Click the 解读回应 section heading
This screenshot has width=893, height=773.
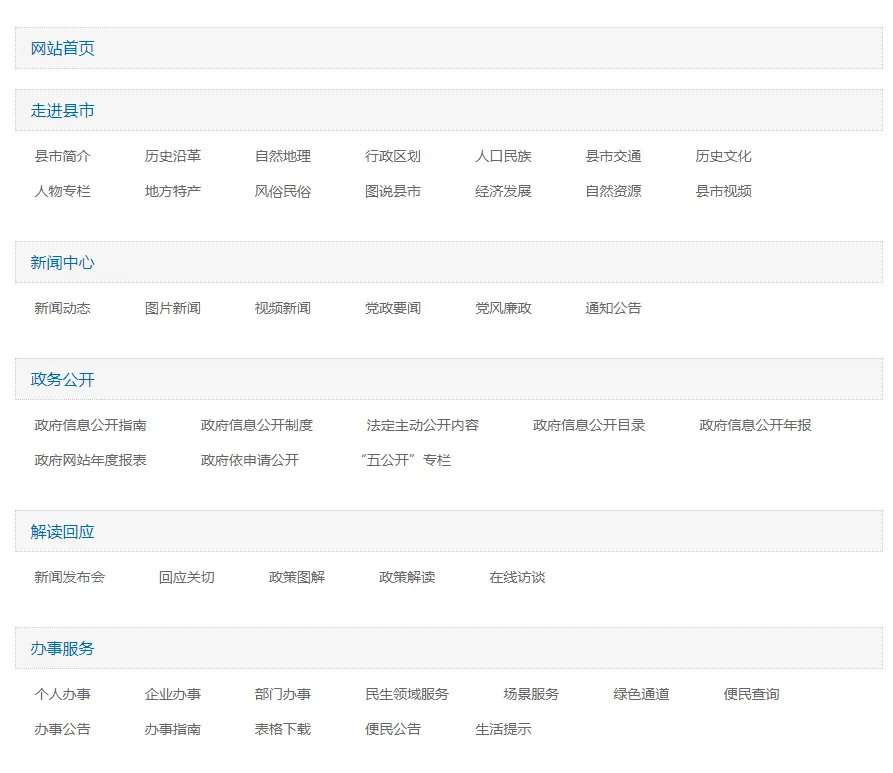coord(62,531)
